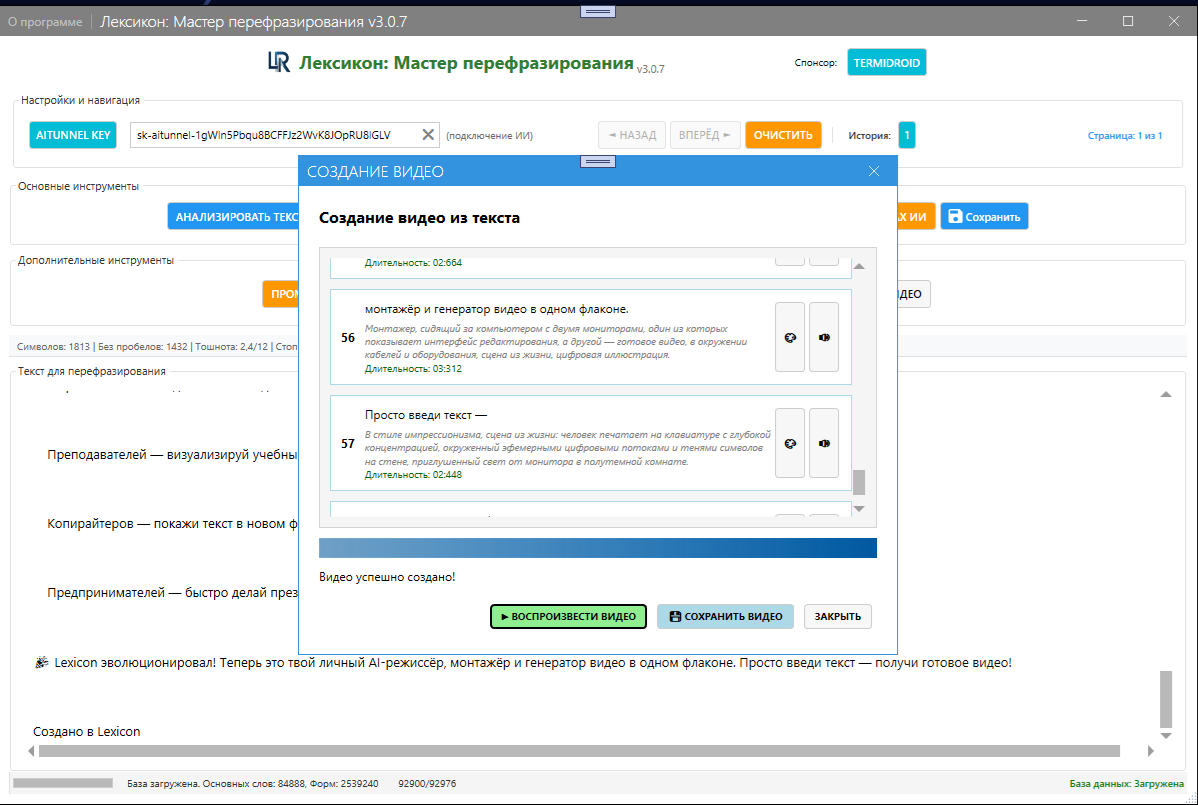This screenshot has width=1198, height=805.
Task: Click the video creation progress bar
Action: tap(597, 548)
